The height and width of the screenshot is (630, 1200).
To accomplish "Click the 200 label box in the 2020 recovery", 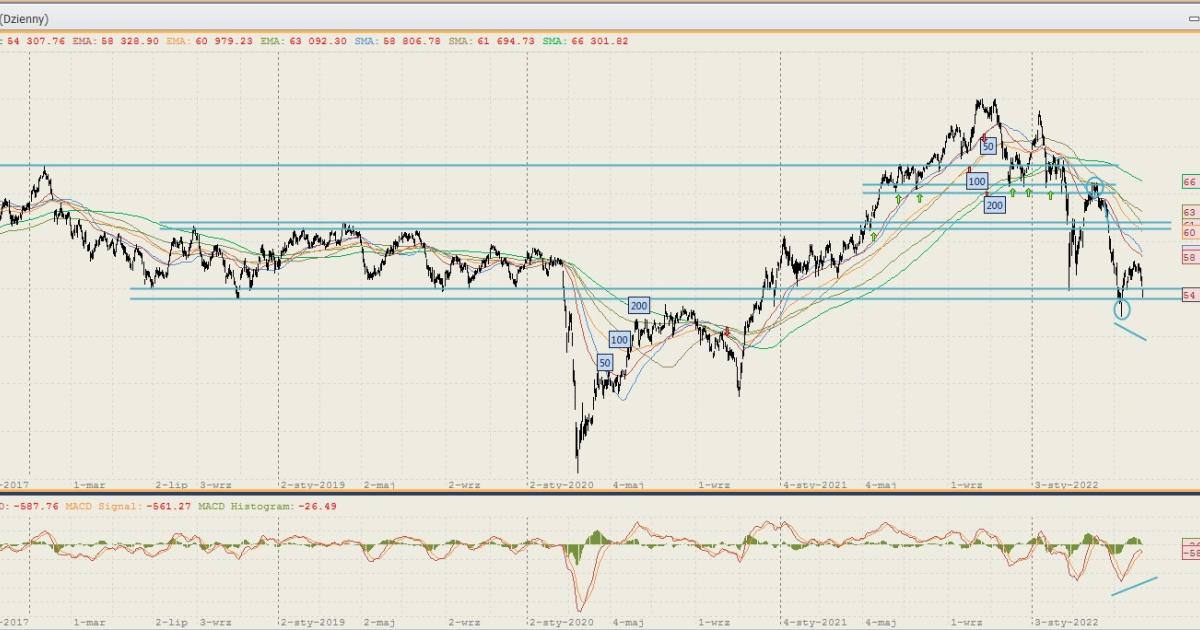I will pos(640,305).
